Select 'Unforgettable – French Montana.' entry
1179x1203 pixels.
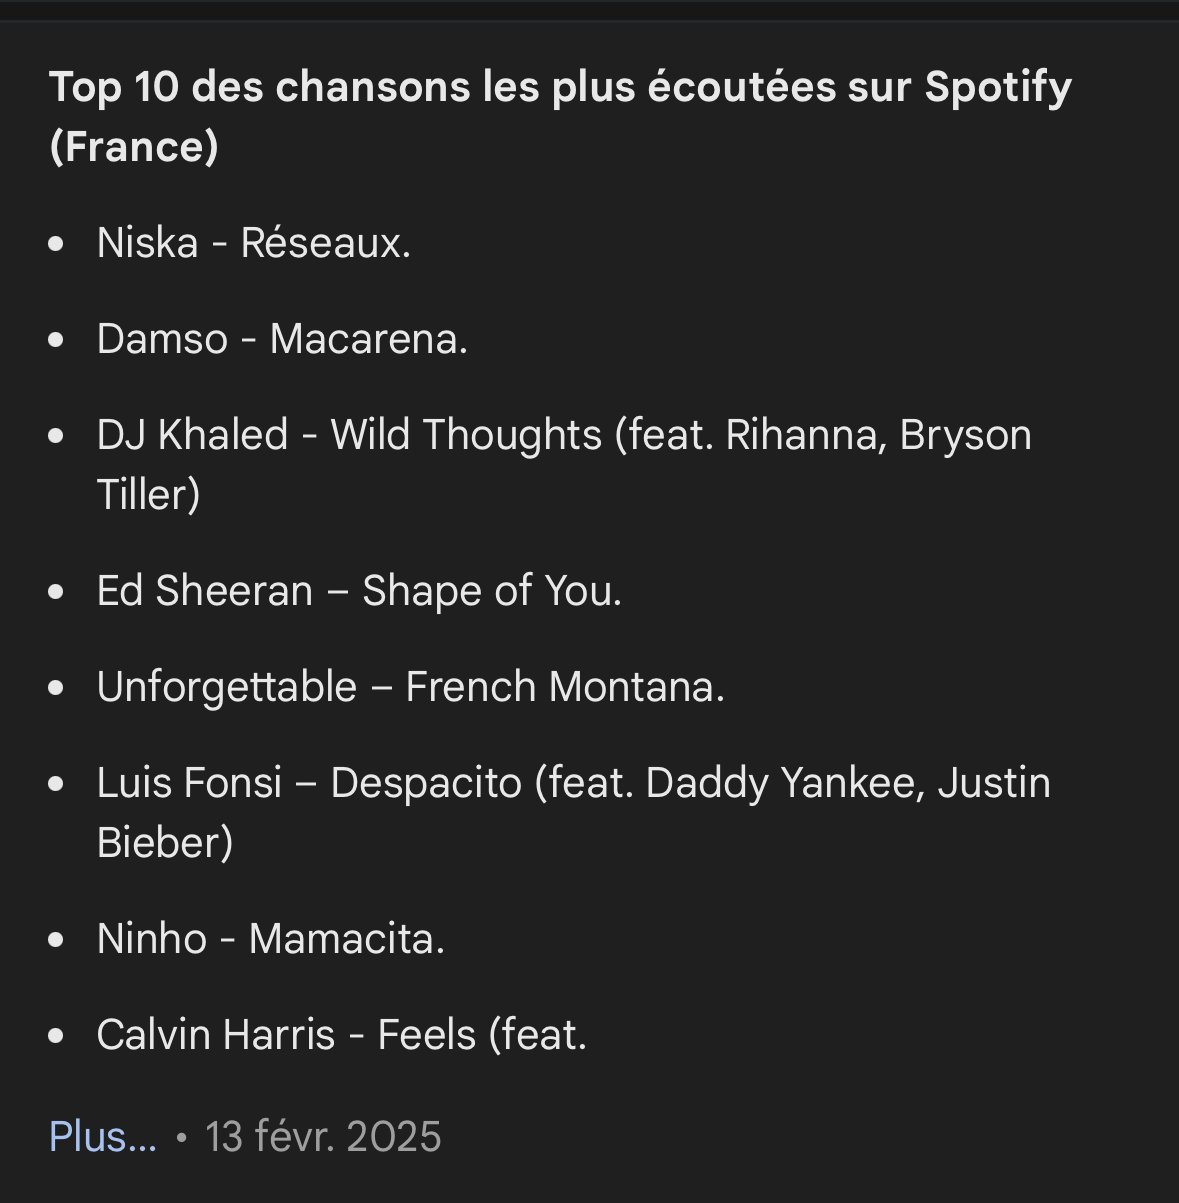[411, 687]
